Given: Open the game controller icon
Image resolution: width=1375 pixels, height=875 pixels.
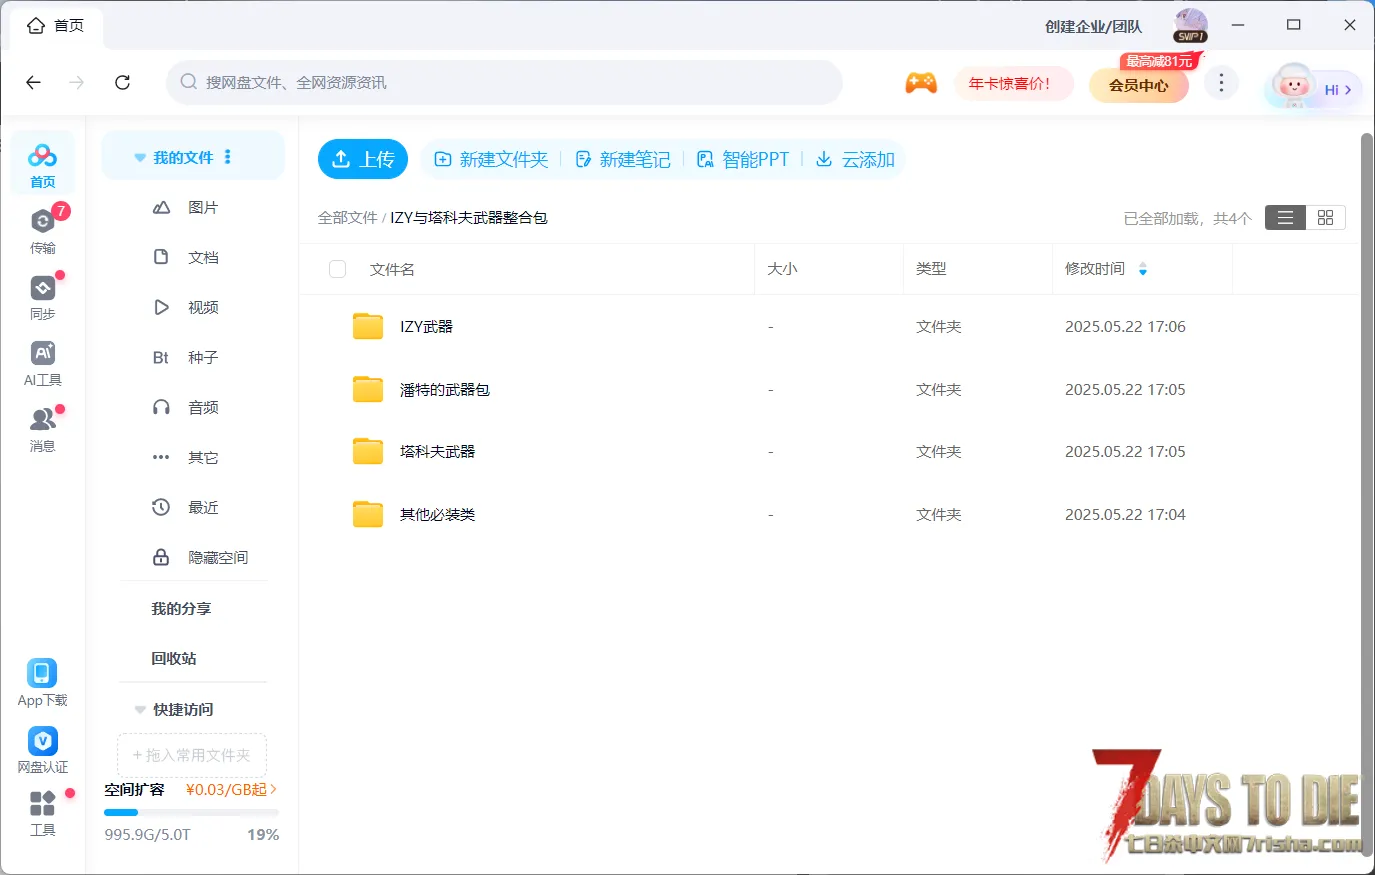Looking at the screenshot, I should [921, 83].
